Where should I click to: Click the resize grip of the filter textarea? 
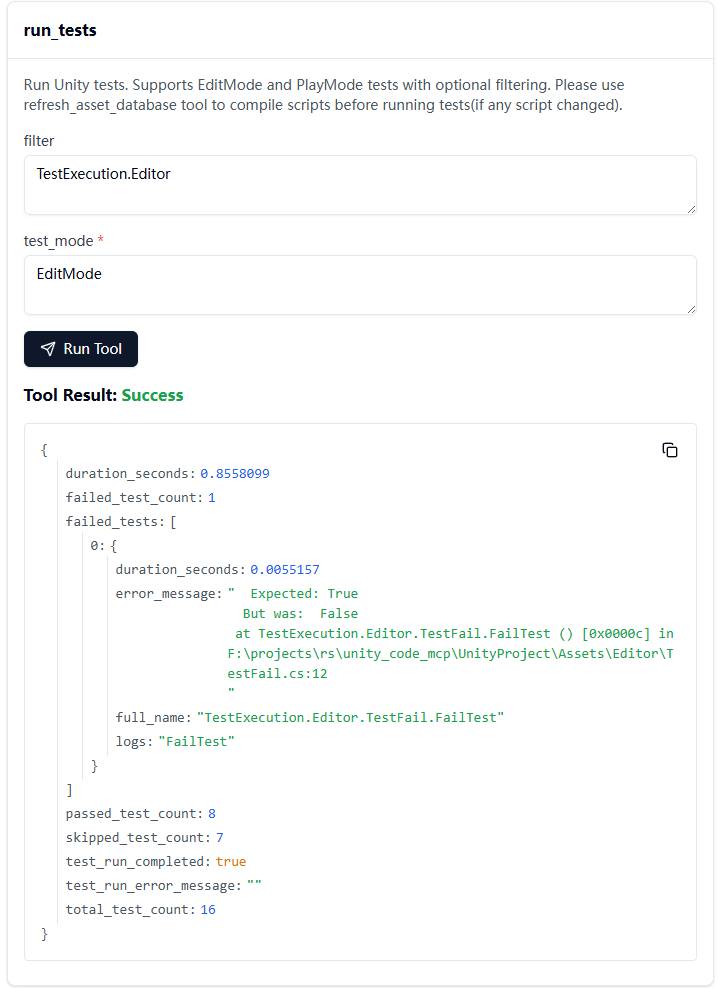pyautogui.click(x=691, y=208)
